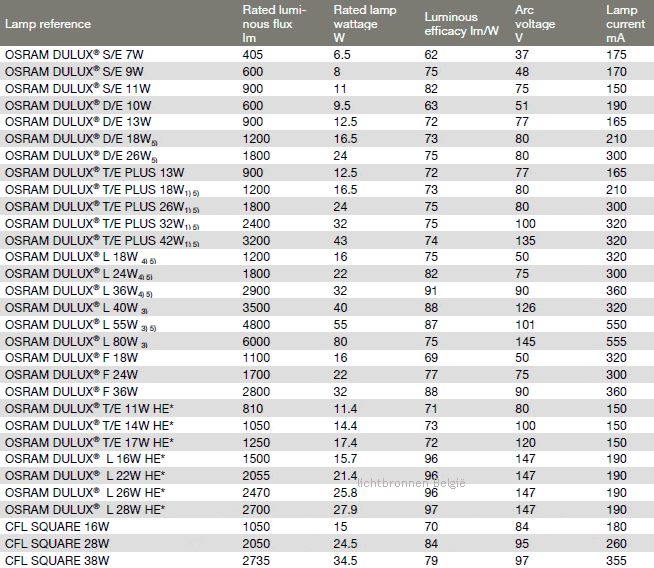The width and height of the screenshot is (654, 568).
Task: Click arc voltage value '145'
Action: (x=526, y=342)
